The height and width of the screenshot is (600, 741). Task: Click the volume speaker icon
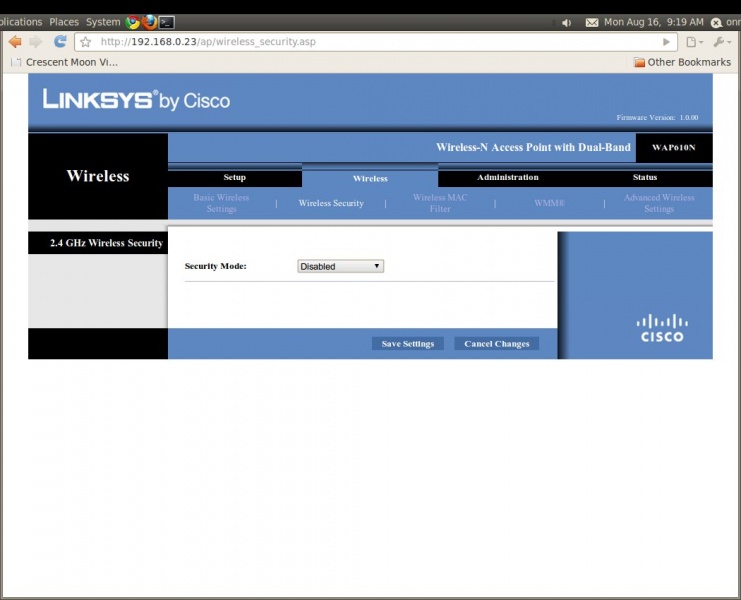tap(567, 23)
